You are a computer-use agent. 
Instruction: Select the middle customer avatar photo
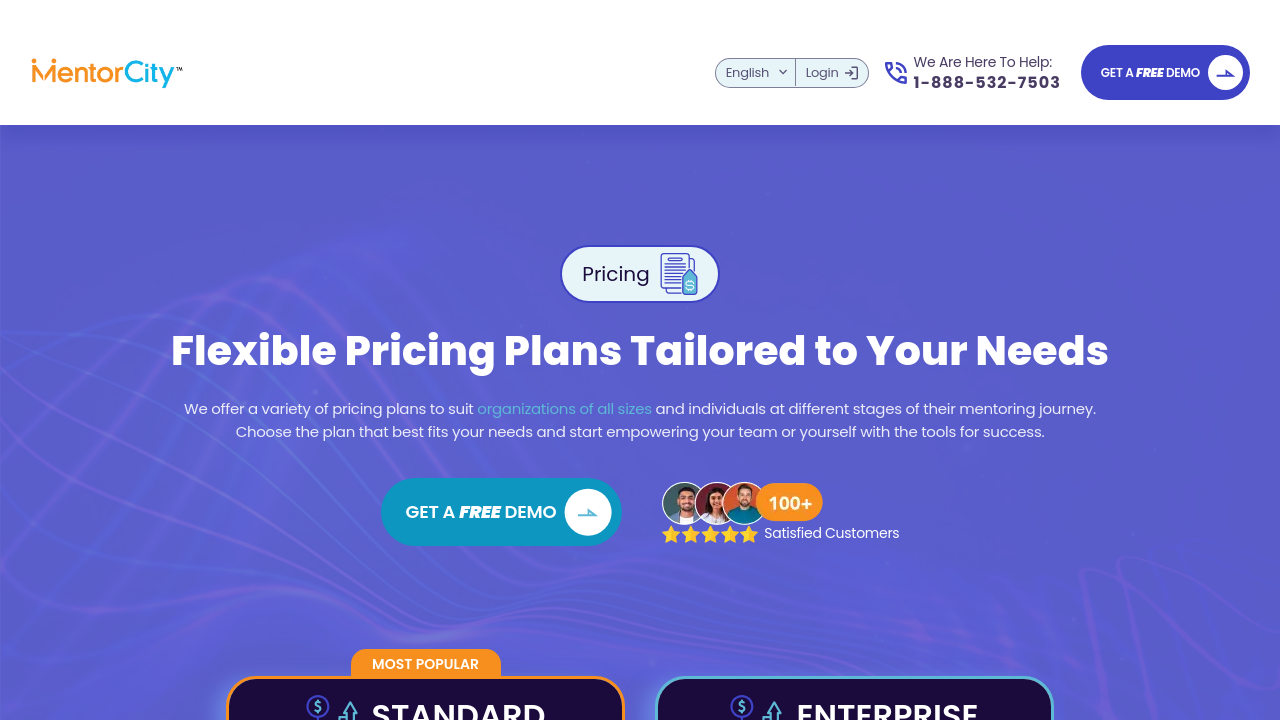pyautogui.click(x=715, y=502)
